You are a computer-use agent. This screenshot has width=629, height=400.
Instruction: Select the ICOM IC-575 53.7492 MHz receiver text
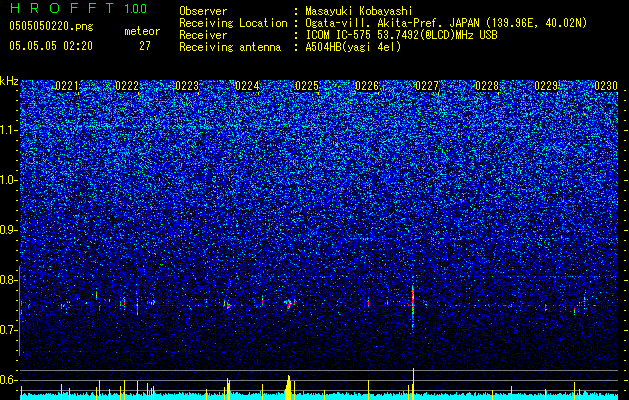[x=401, y=35]
